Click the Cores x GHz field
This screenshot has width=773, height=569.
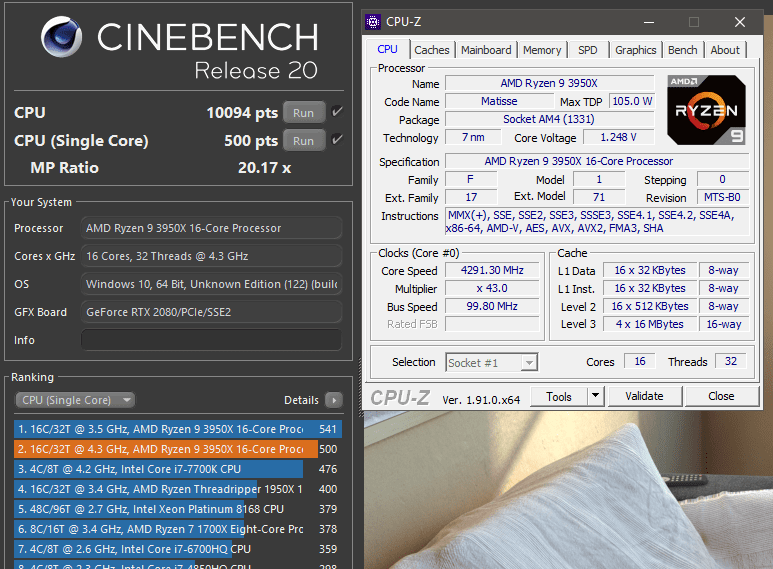click(211, 256)
